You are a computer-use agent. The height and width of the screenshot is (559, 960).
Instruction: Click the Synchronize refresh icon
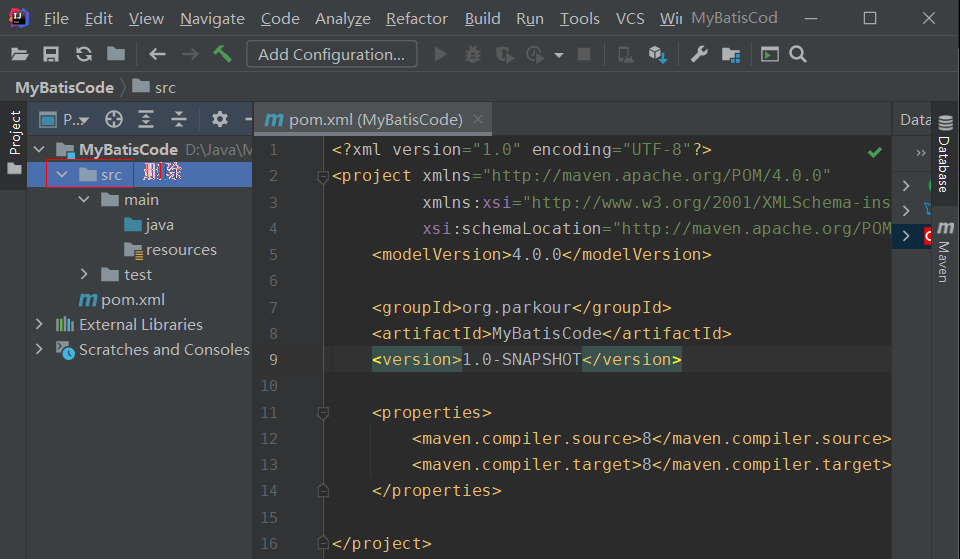tap(84, 54)
